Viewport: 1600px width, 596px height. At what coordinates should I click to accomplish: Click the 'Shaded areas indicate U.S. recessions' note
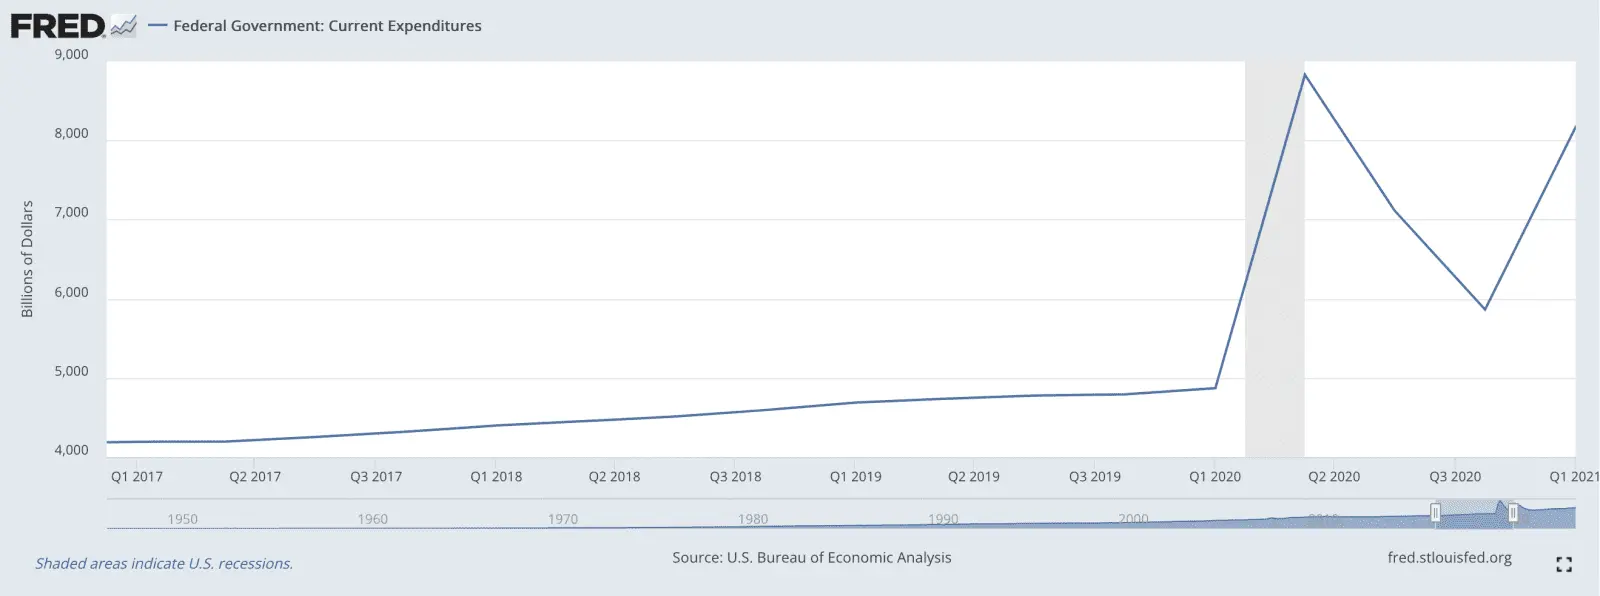(x=164, y=564)
